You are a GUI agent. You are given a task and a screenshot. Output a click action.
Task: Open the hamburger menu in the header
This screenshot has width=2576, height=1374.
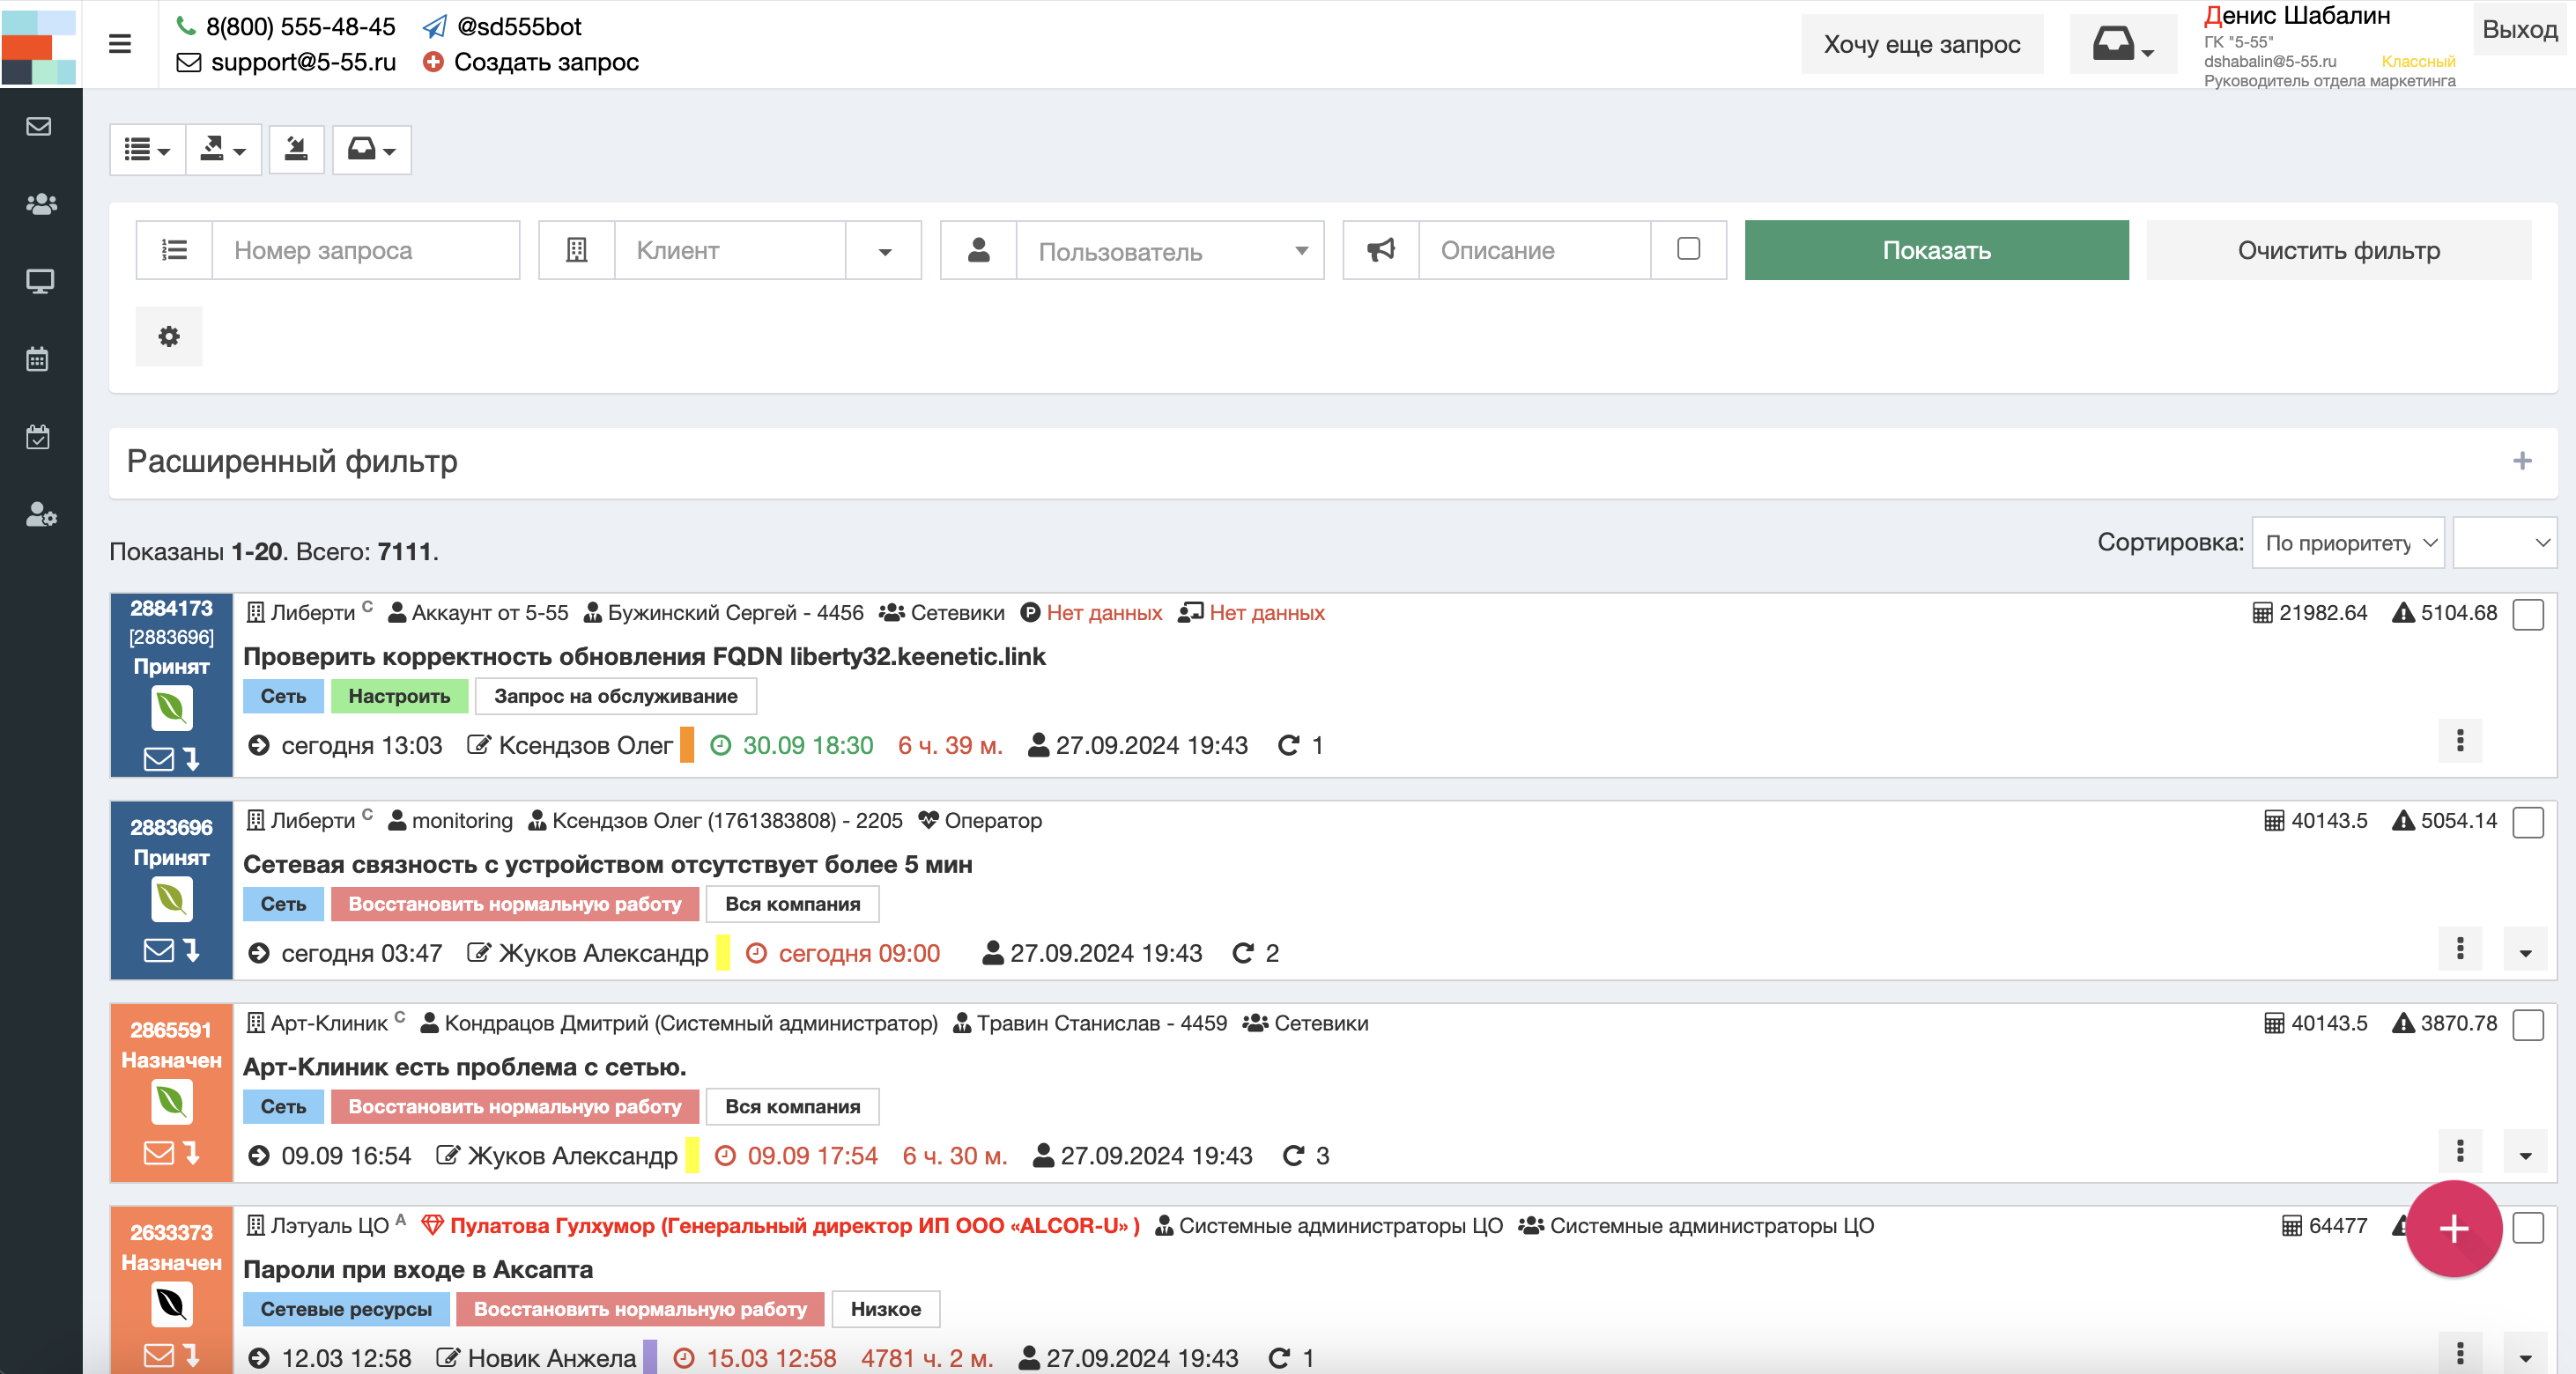click(119, 44)
